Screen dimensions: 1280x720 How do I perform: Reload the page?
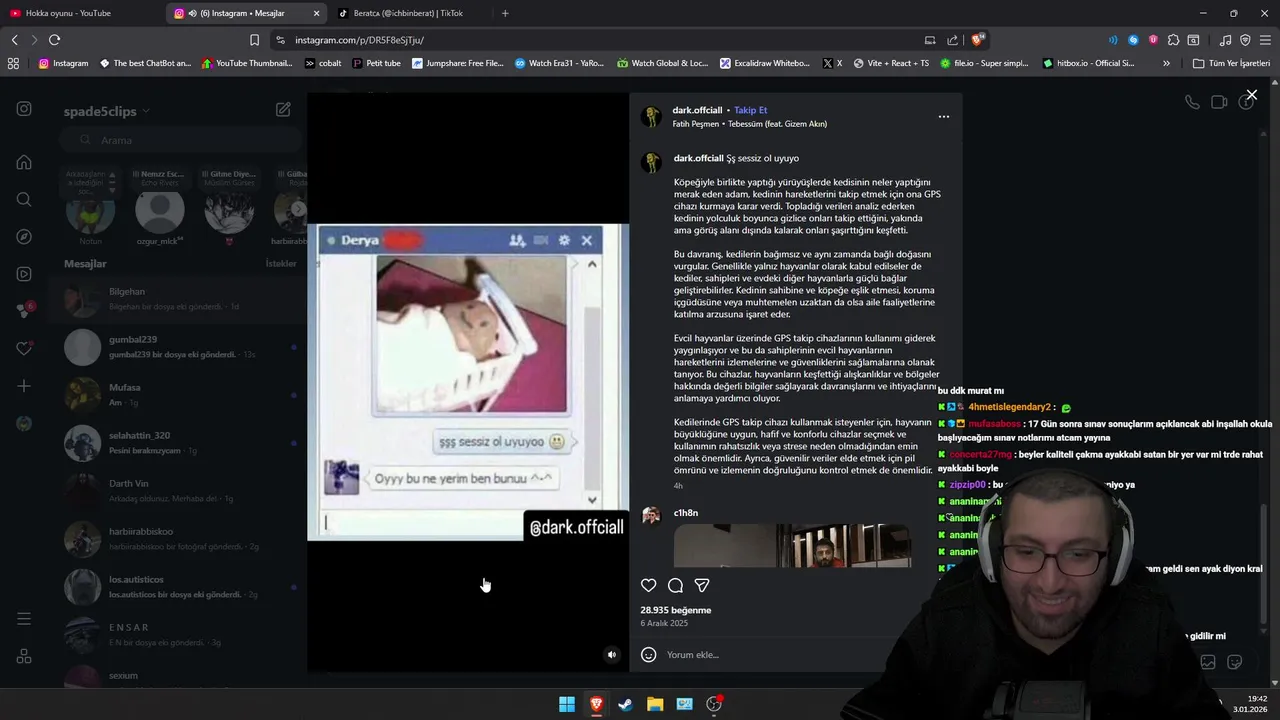[x=54, y=40]
